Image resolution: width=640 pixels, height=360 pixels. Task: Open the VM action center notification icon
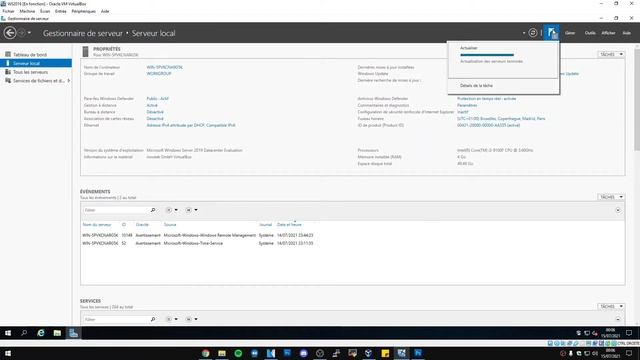(x=629, y=333)
